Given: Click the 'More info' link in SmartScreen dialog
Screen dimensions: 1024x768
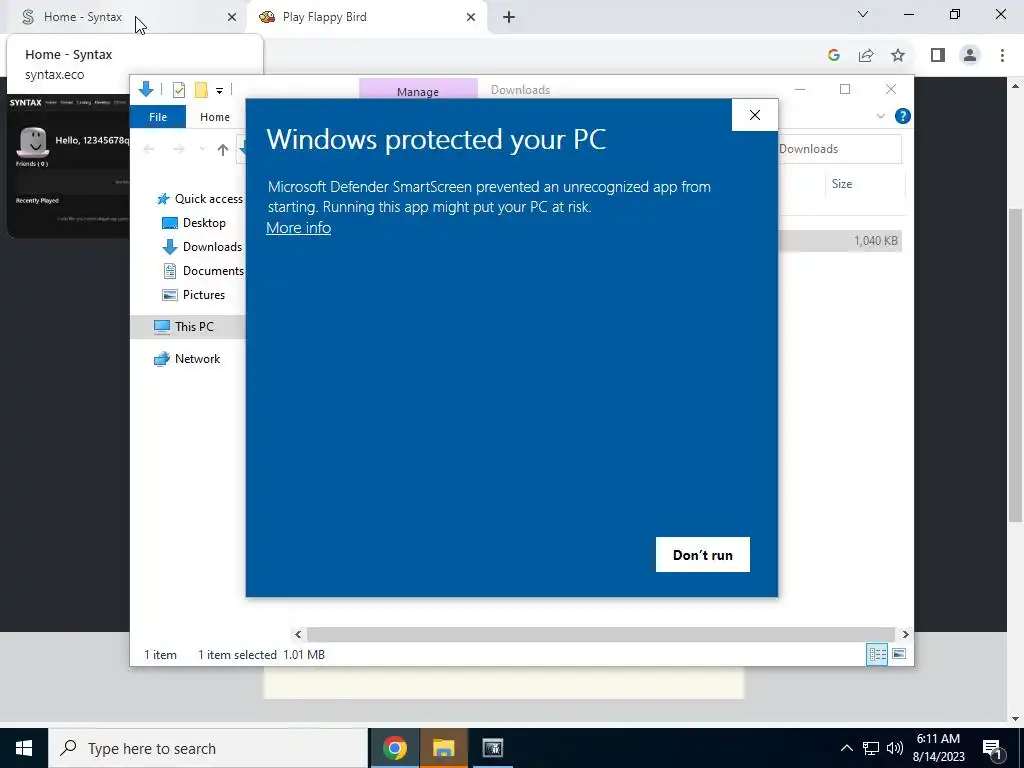Looking at the screenshot, I should 298,228.
